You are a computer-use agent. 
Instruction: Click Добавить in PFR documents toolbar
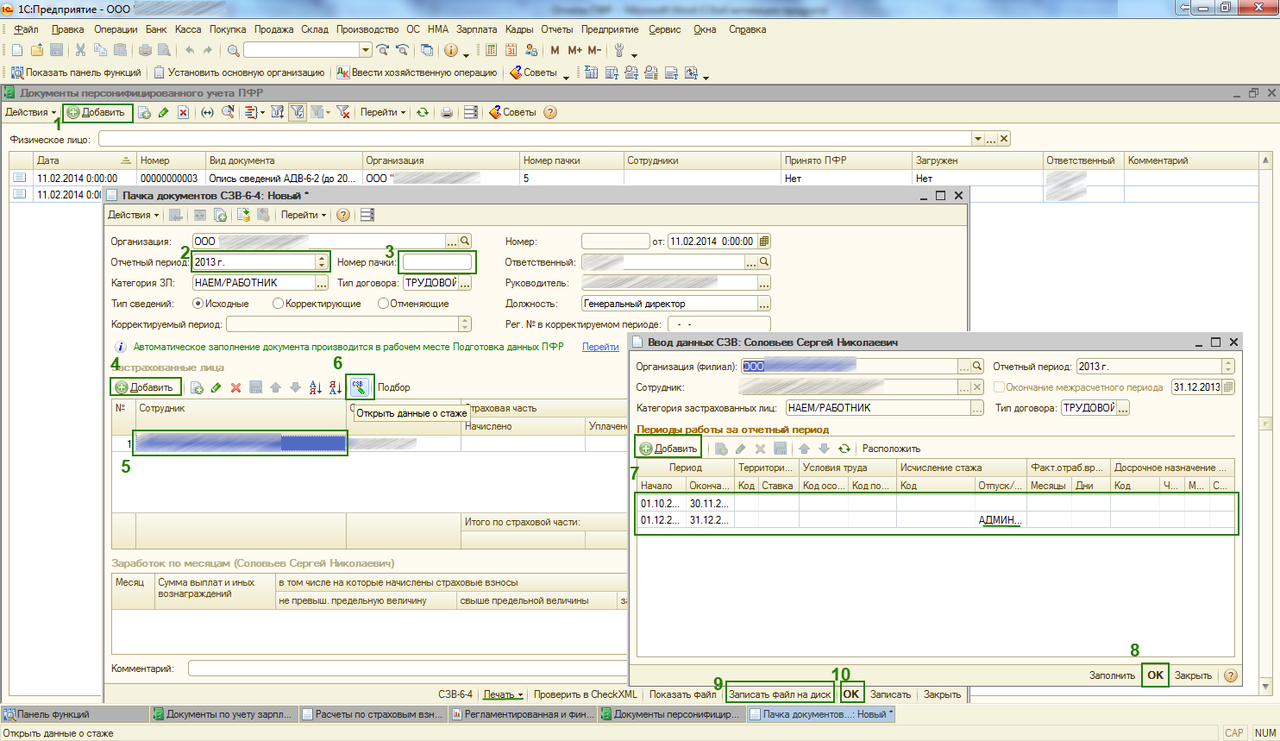tap(97, 113)
